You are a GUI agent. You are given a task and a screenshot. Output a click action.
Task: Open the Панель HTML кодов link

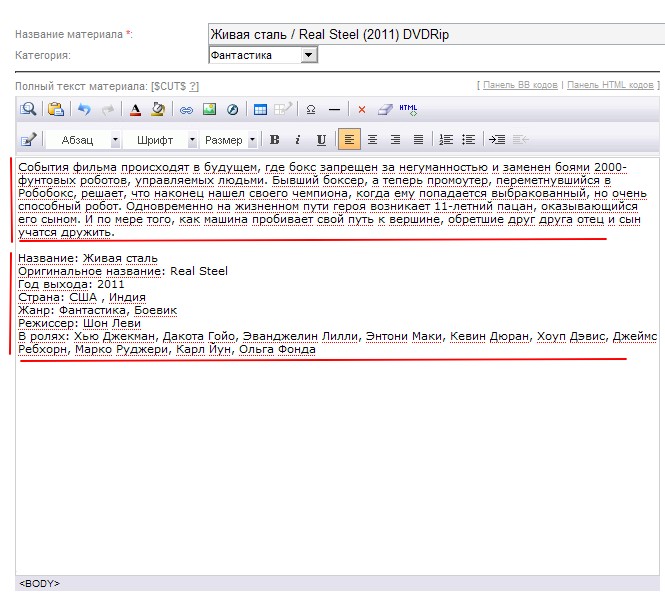tap(610, 85)
